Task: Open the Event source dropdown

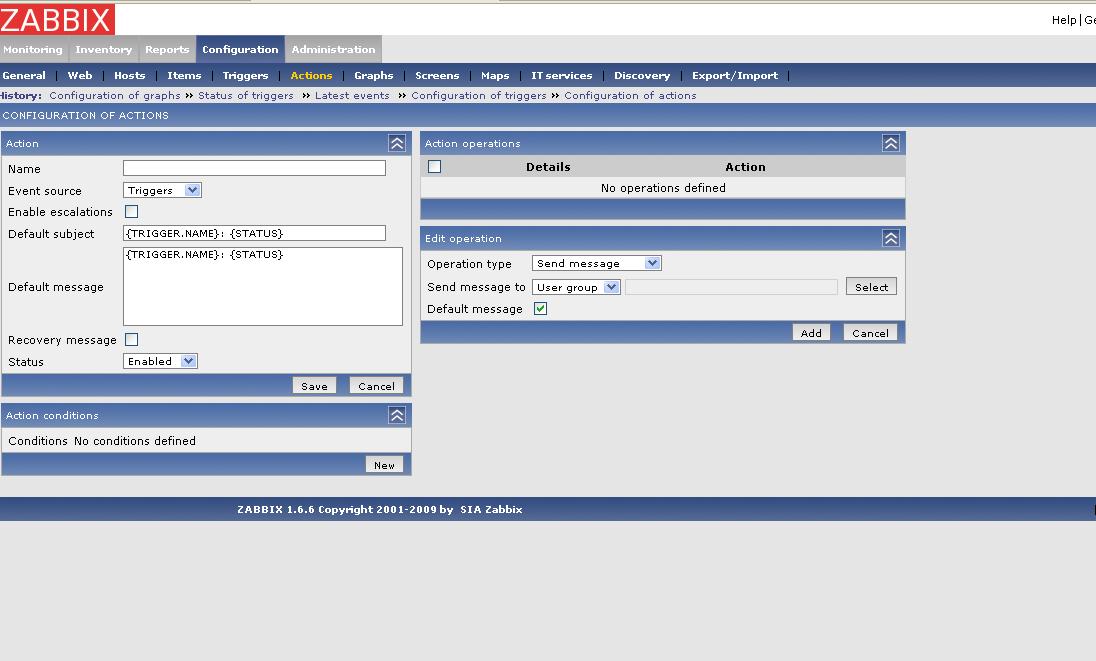Action: 162,190
